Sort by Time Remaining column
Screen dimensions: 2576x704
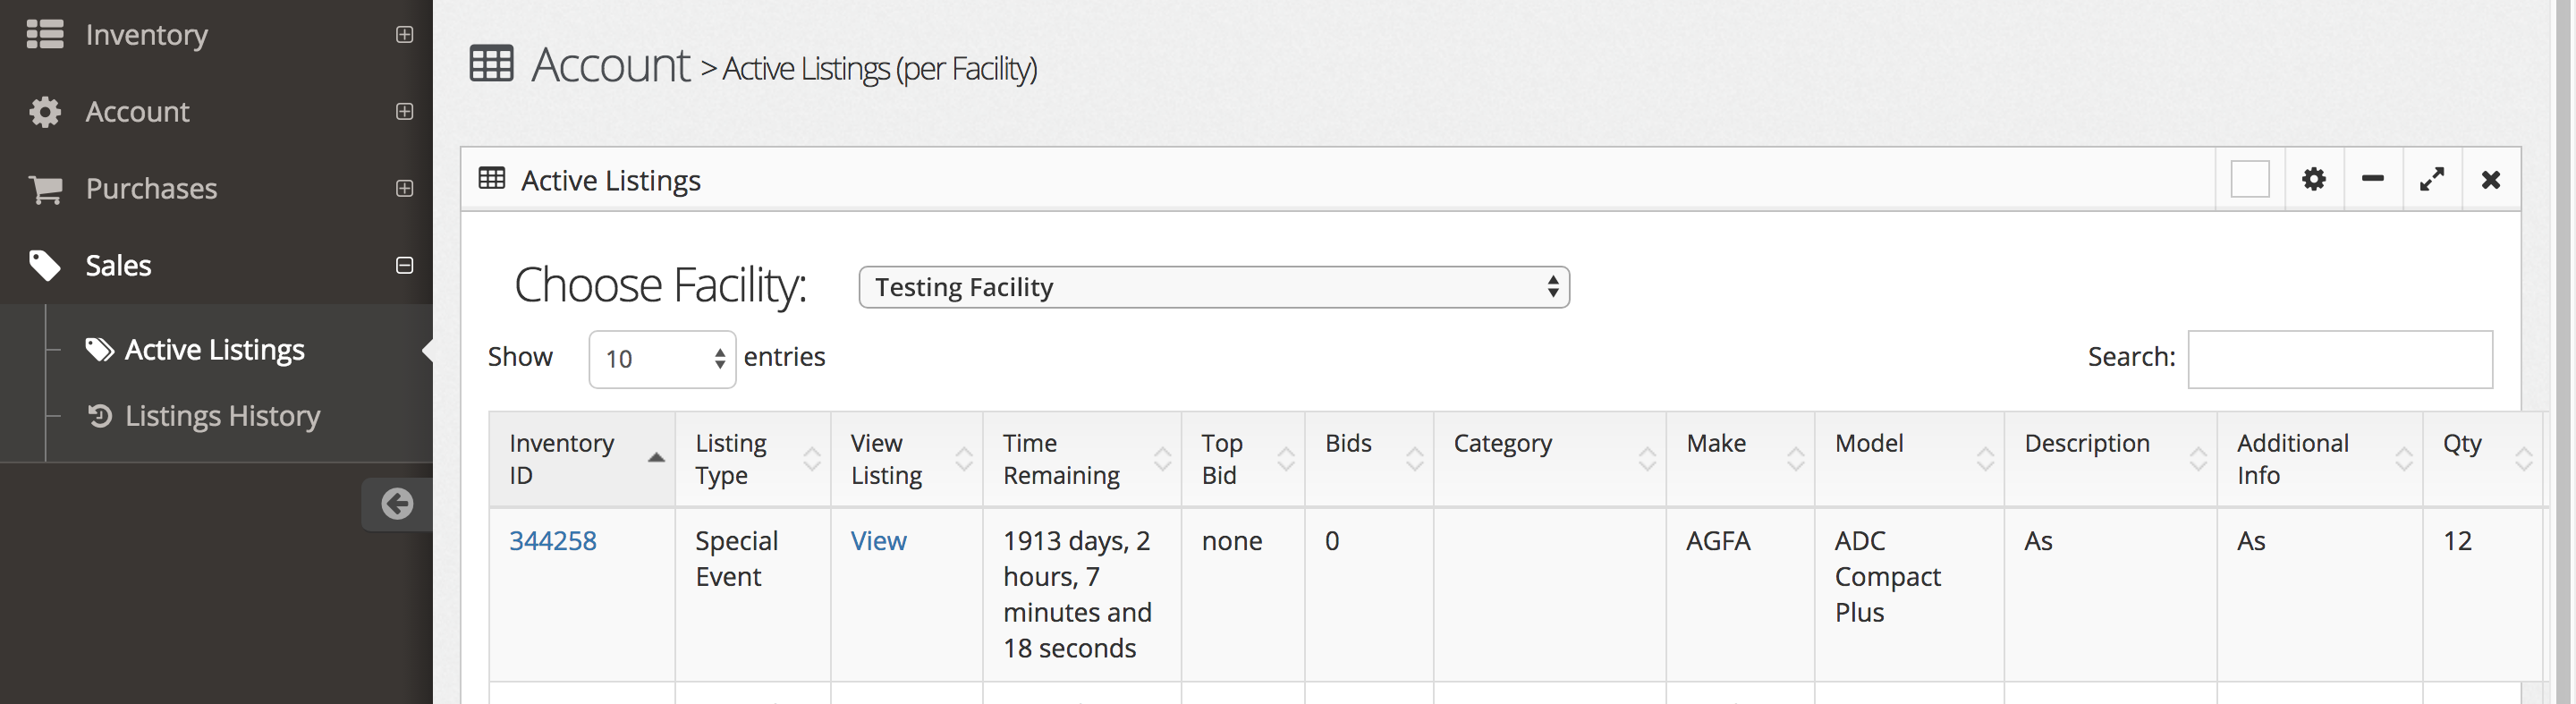(x=1082, y=459)
